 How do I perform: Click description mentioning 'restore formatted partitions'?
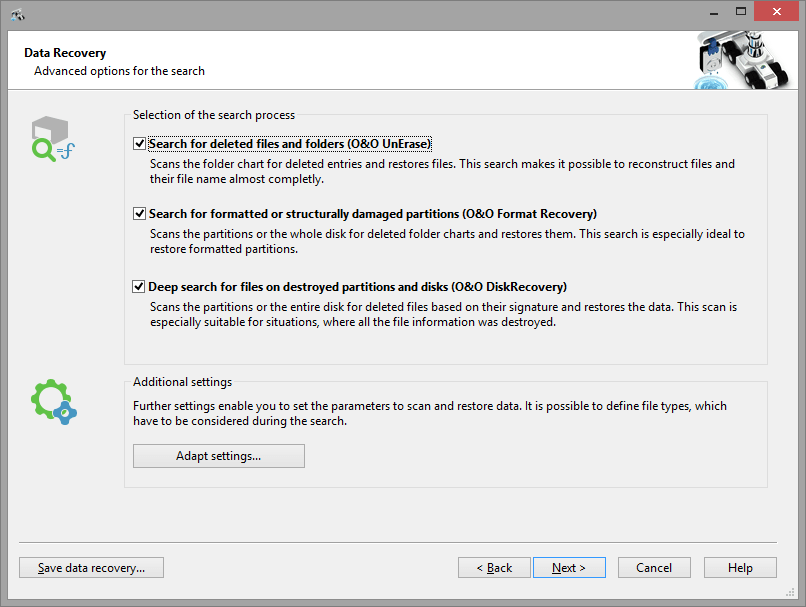[447, 241]
